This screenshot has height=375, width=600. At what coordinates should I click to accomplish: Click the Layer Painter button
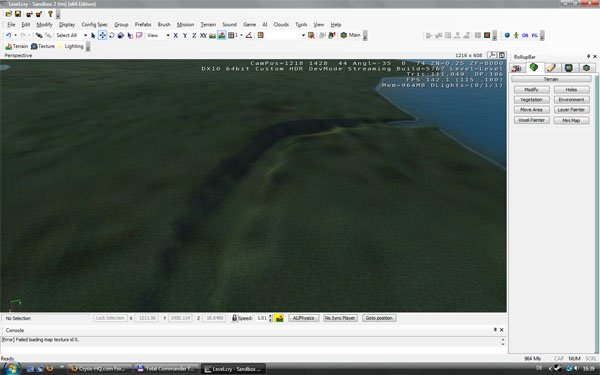pos(571,110)
